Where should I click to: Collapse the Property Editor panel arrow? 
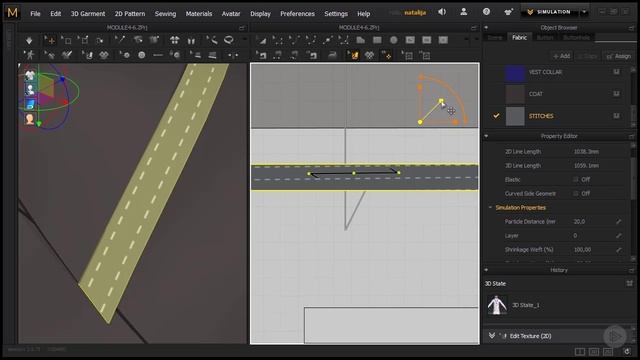coord(486,136)
